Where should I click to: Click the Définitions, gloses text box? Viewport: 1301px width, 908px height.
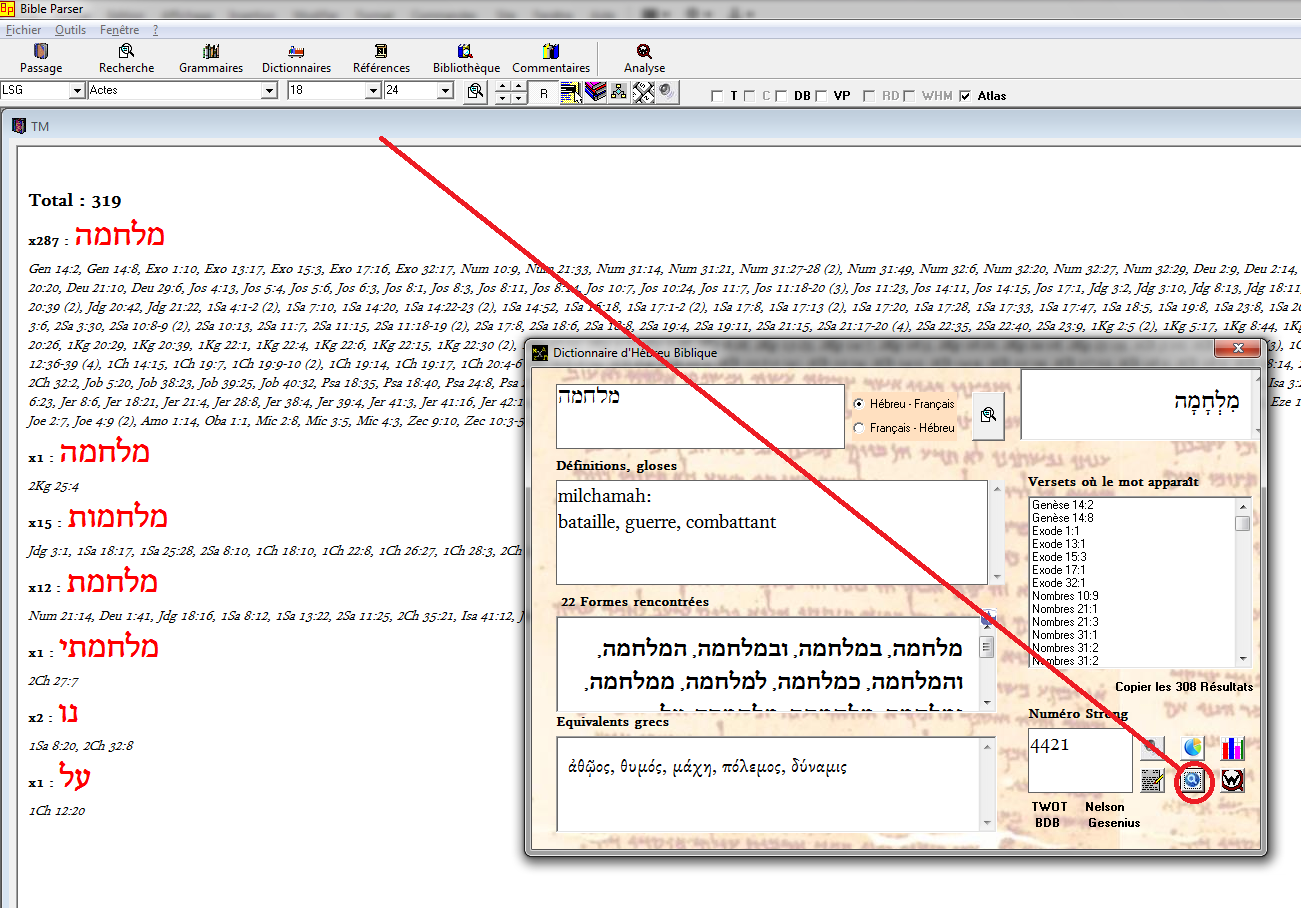[771, 532]
